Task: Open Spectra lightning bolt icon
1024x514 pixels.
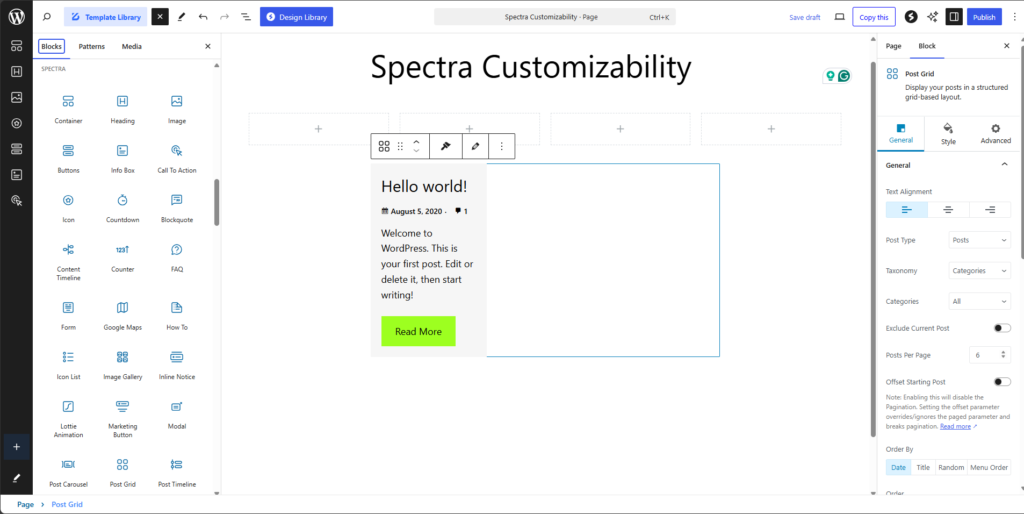Action: tap(911, 17)
